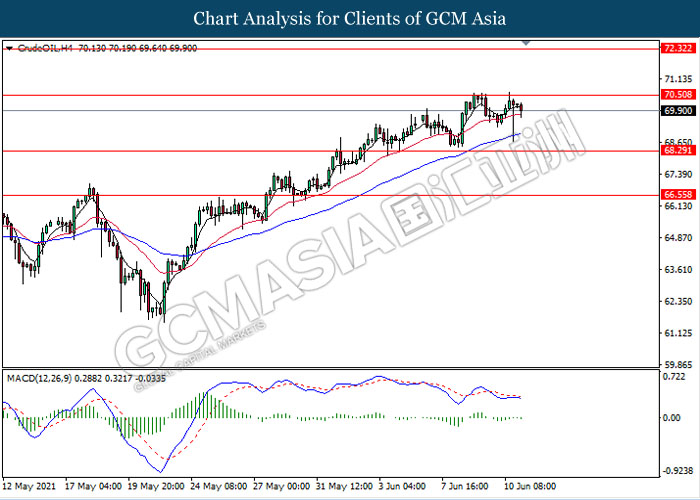Select the 72.322 red price label
This screenshot has width=700, height=500.
point(678,49)
